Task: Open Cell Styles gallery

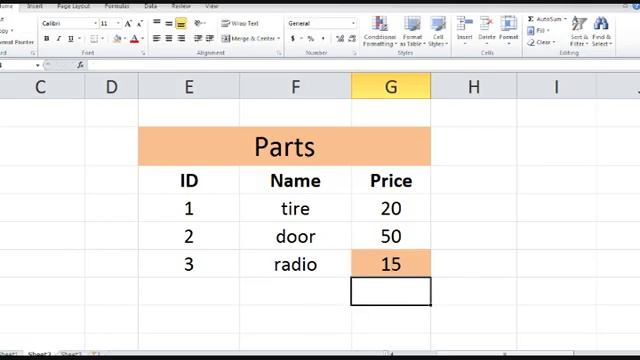Action: click(438, 31)
